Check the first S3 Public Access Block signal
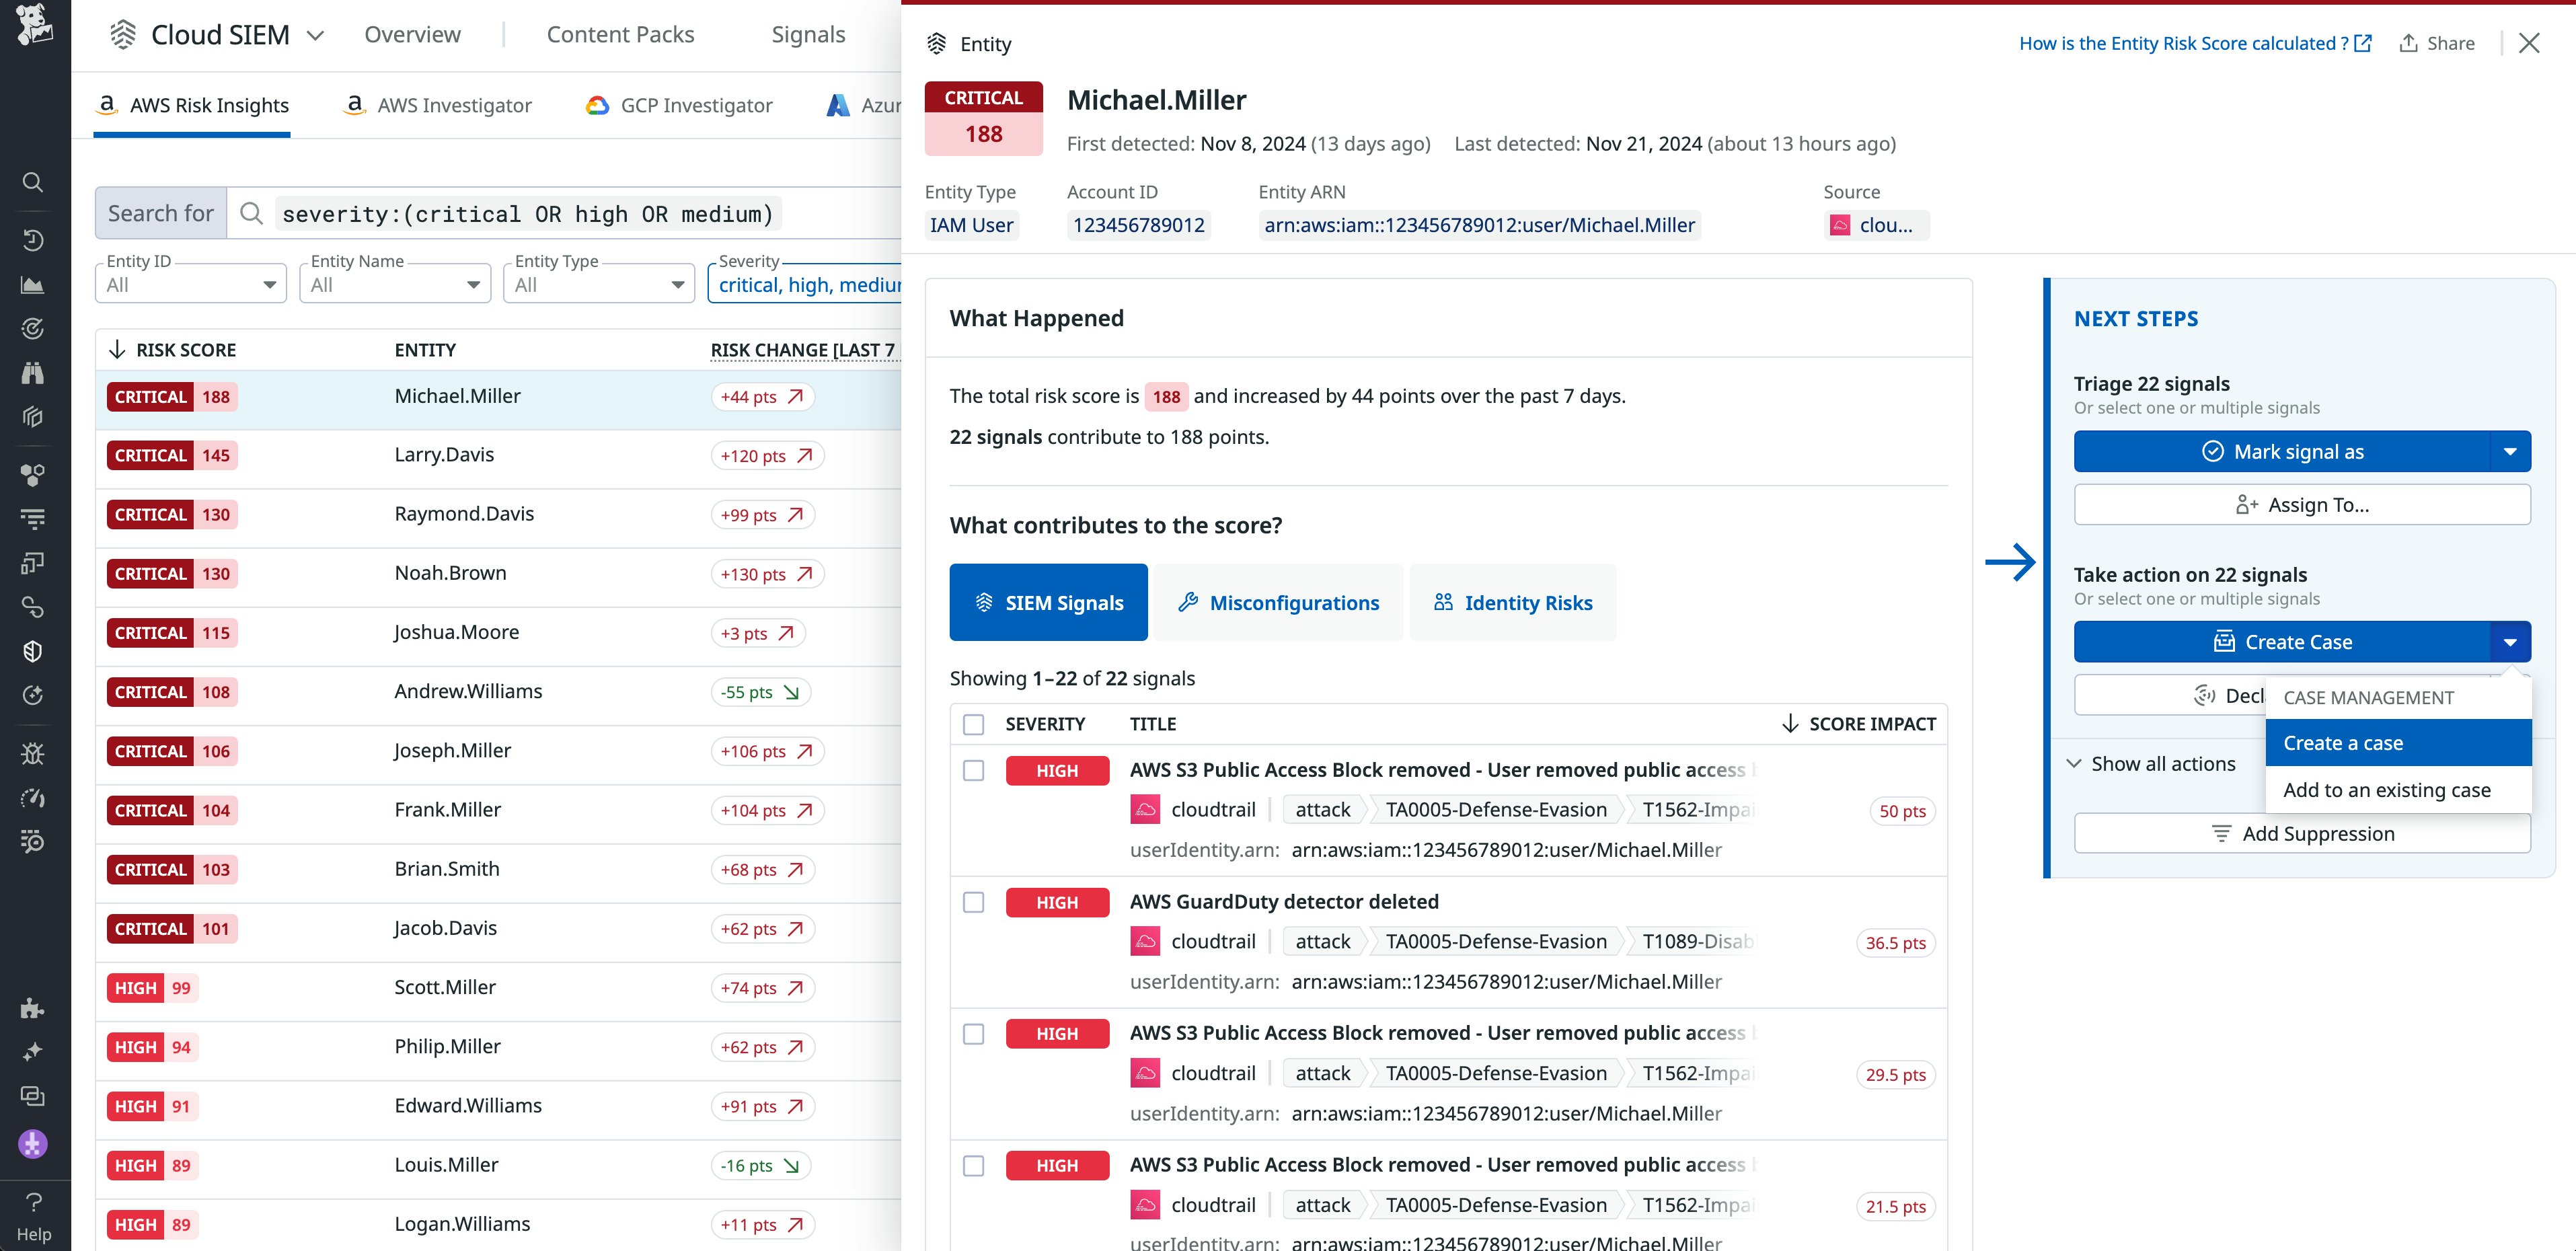The image size is (2576, 1251). tap(973, 770)
